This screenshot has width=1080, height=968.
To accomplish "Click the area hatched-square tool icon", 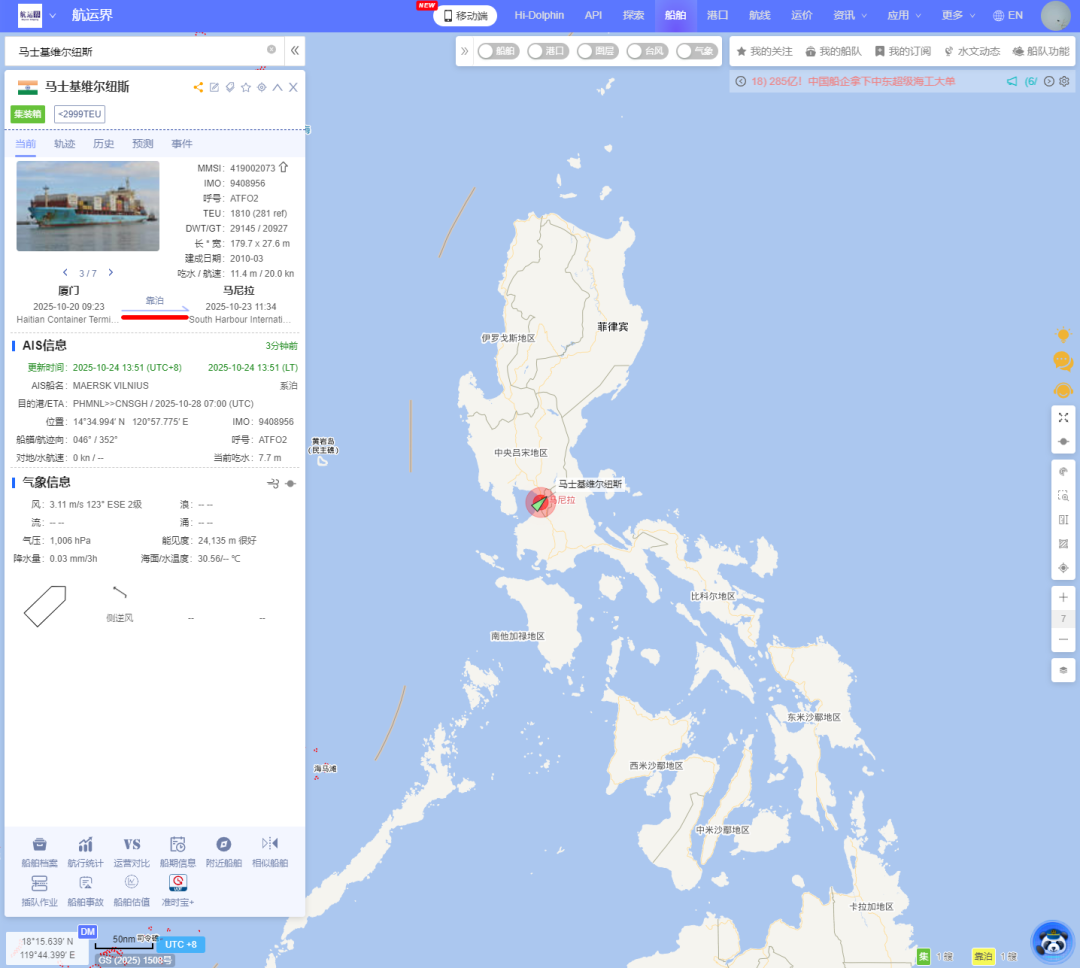I will coord(1063,544).
